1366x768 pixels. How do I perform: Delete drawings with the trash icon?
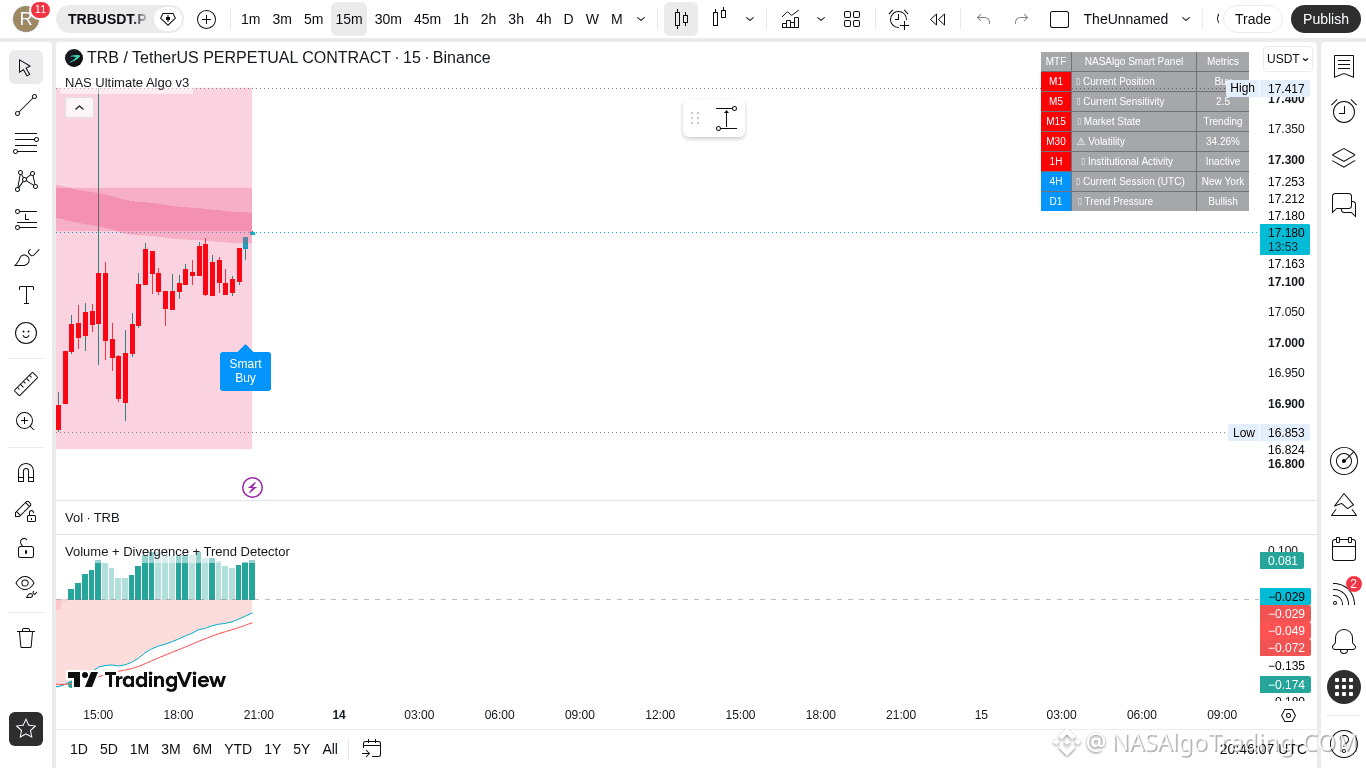26,637
